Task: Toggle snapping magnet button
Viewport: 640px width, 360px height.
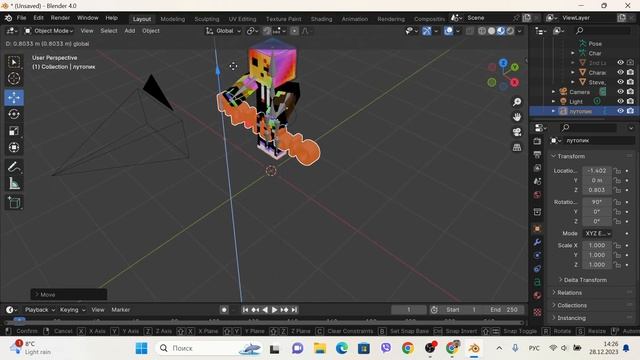Action: [x=267, y=31]
